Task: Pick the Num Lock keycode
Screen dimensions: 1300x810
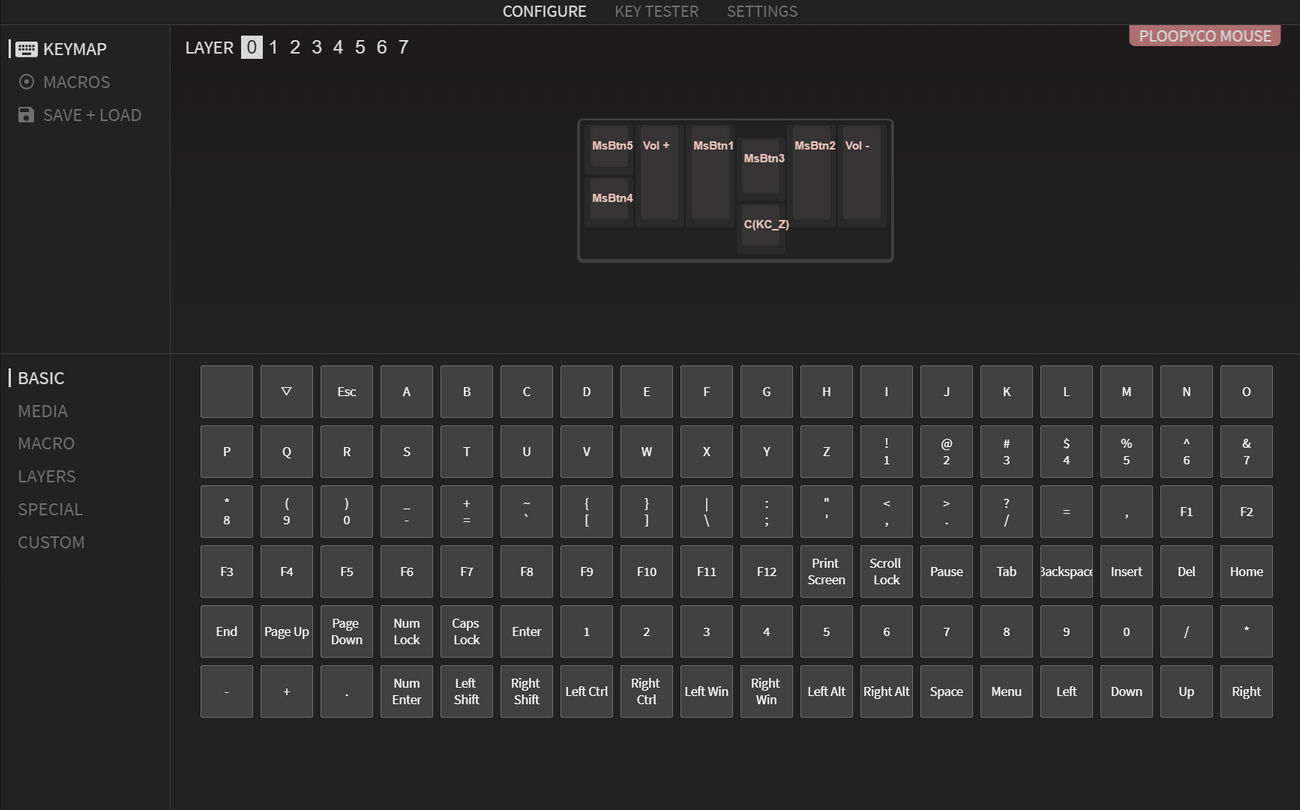Action: [406, 631]
